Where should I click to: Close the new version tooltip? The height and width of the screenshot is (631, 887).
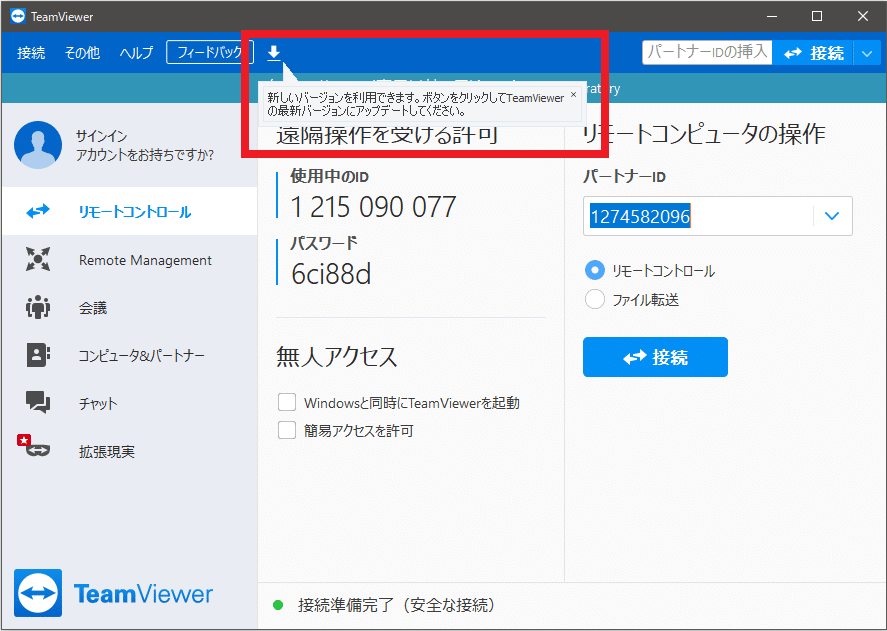click(x=573, y=95)
